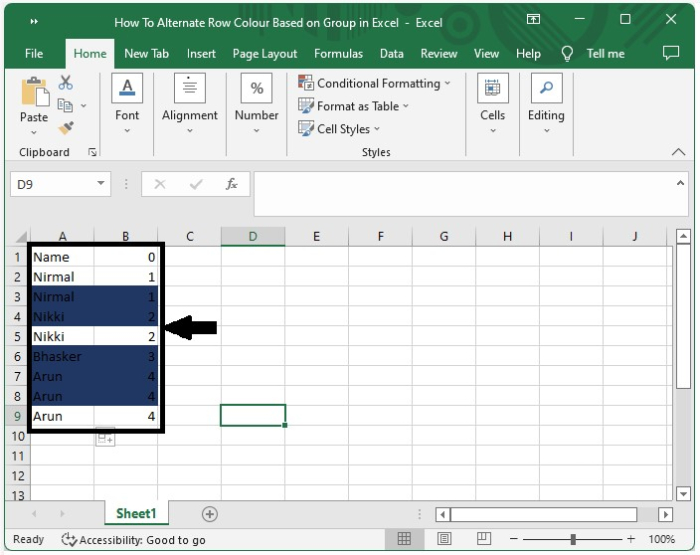The height and width of the screenshot is (555, 700).
Task: Open the Name Box dropdown arrow
Action: point(101,183)
